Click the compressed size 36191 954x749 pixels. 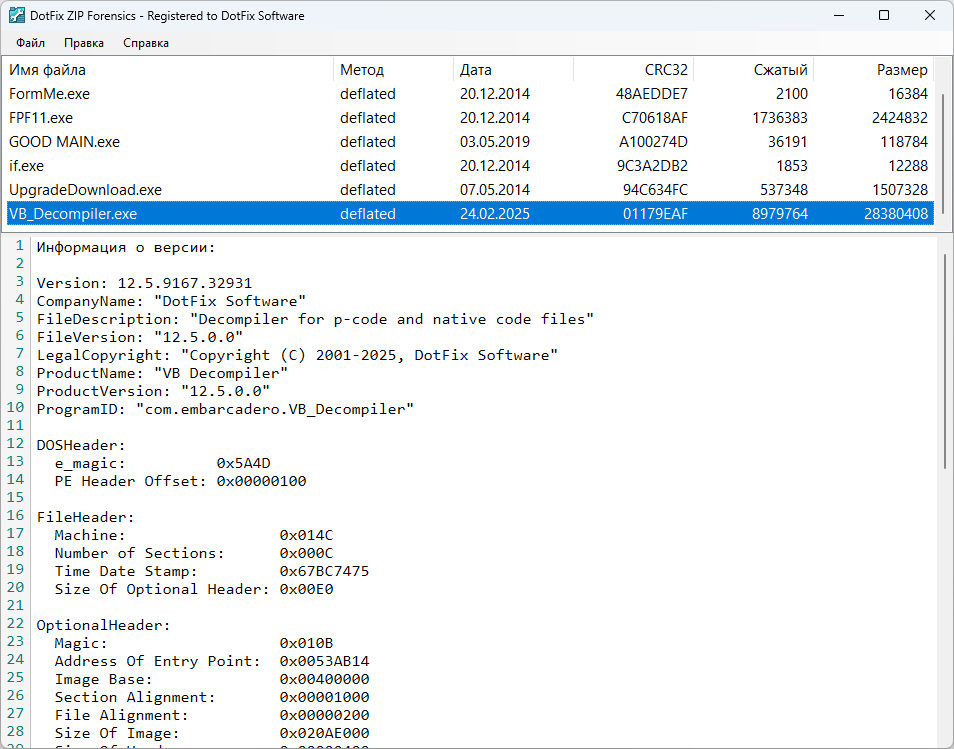787,142
